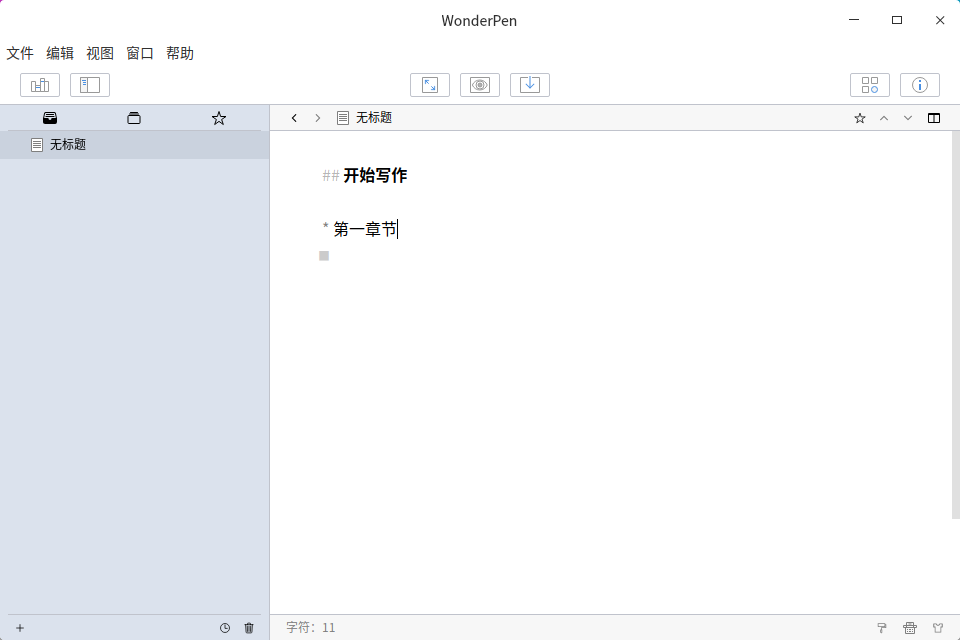Open the trash bin in sidebar footer
The height and width of the screenshot is (640, 960).
click(x=249, y=628)
